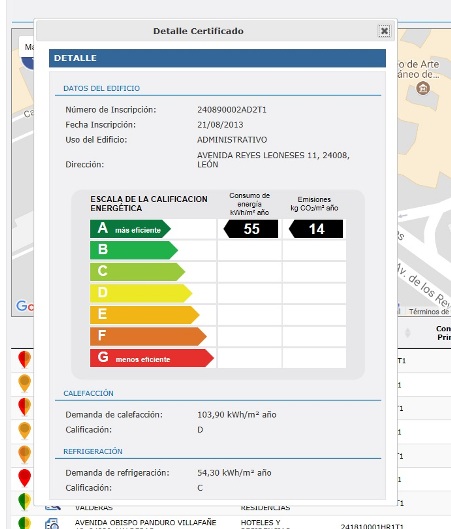Click the C rating bar
451x529 pixels.
[137, 272]
